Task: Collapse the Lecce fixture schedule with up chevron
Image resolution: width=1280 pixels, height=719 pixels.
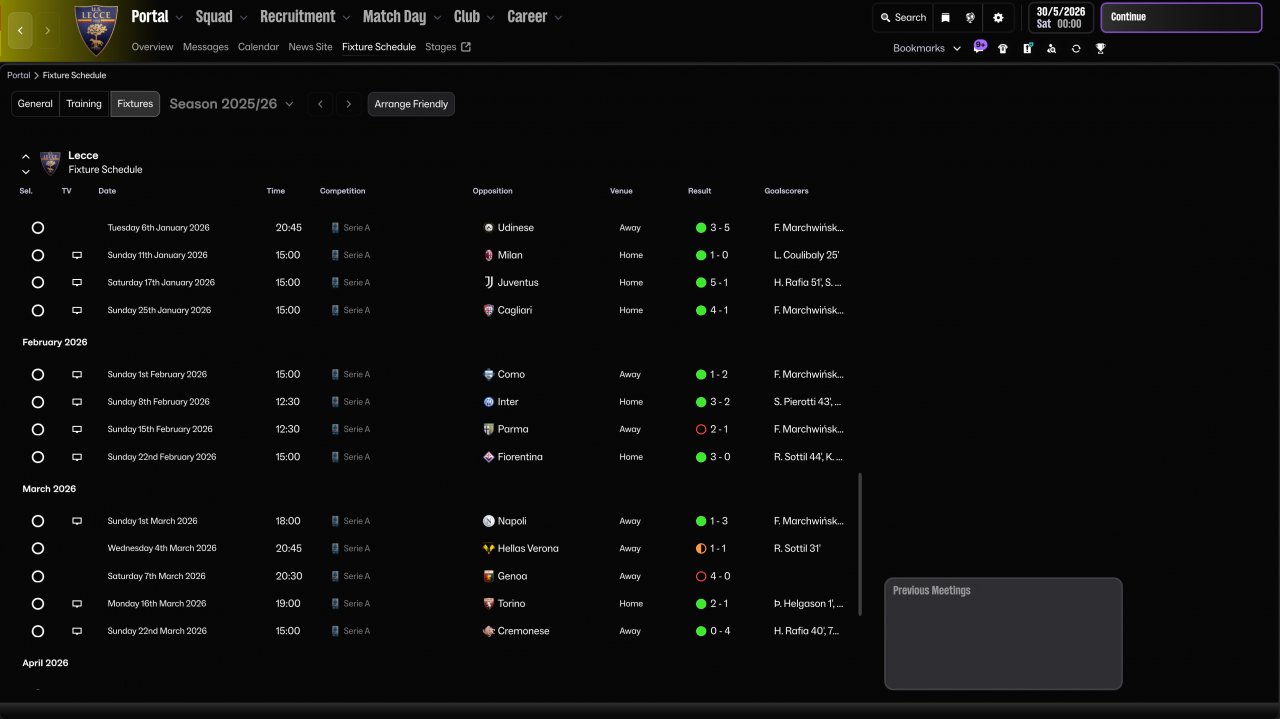Action: [x=26, y=157]
